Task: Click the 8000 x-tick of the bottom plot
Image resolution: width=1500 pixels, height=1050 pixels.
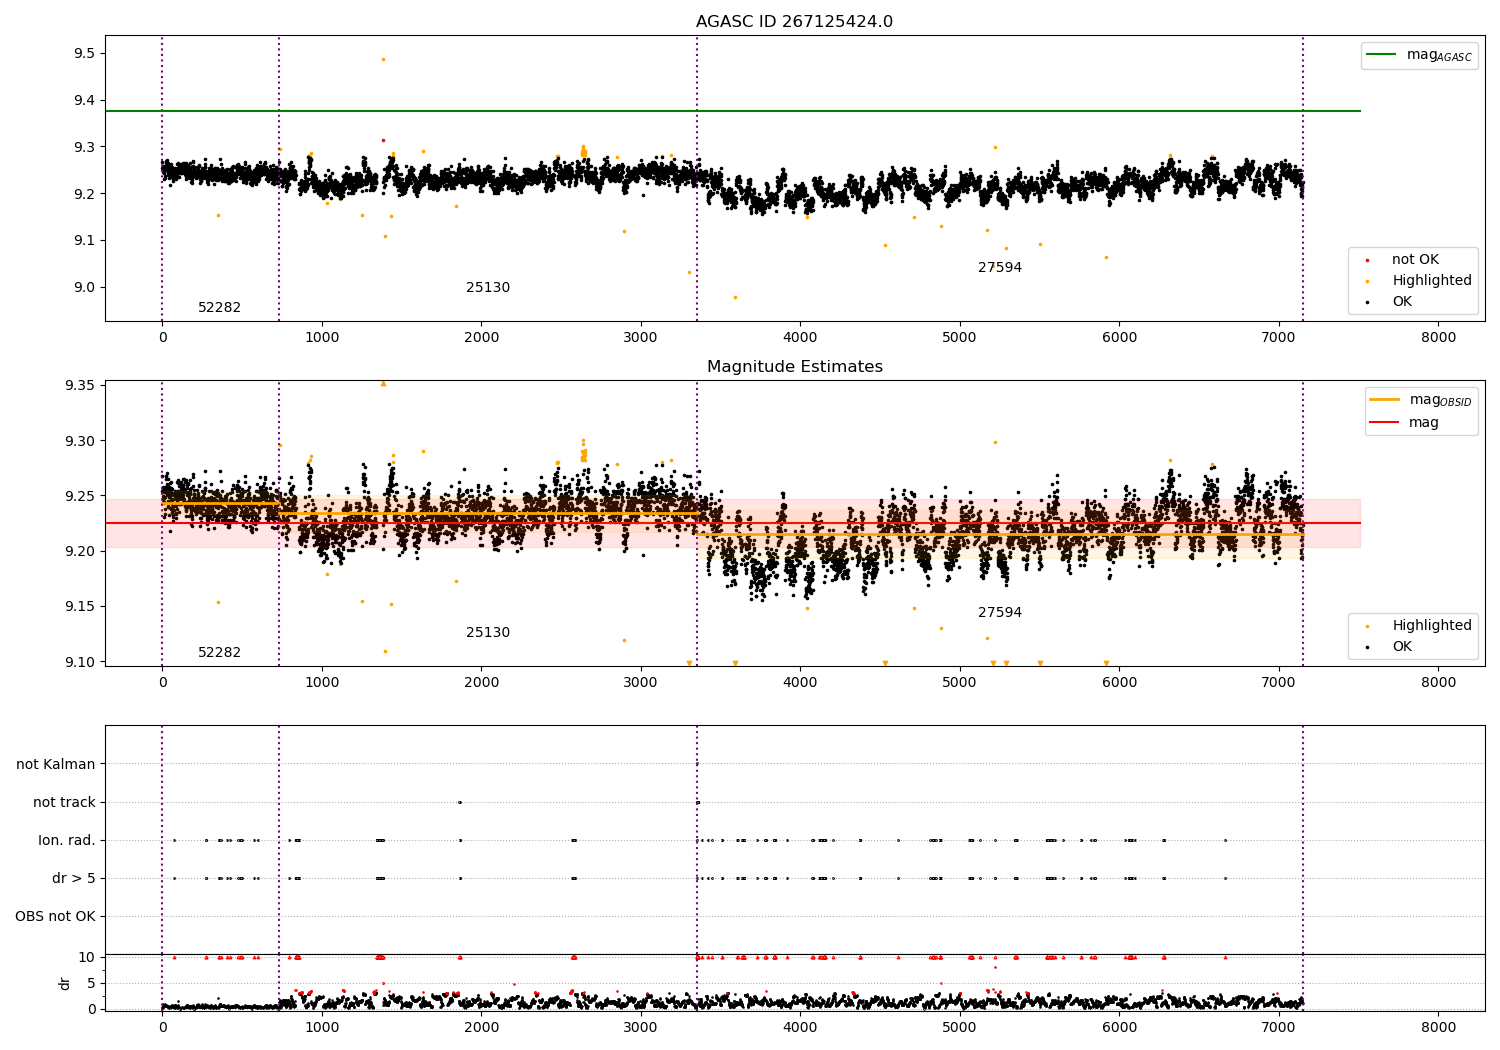Action: (1438, 1027)
